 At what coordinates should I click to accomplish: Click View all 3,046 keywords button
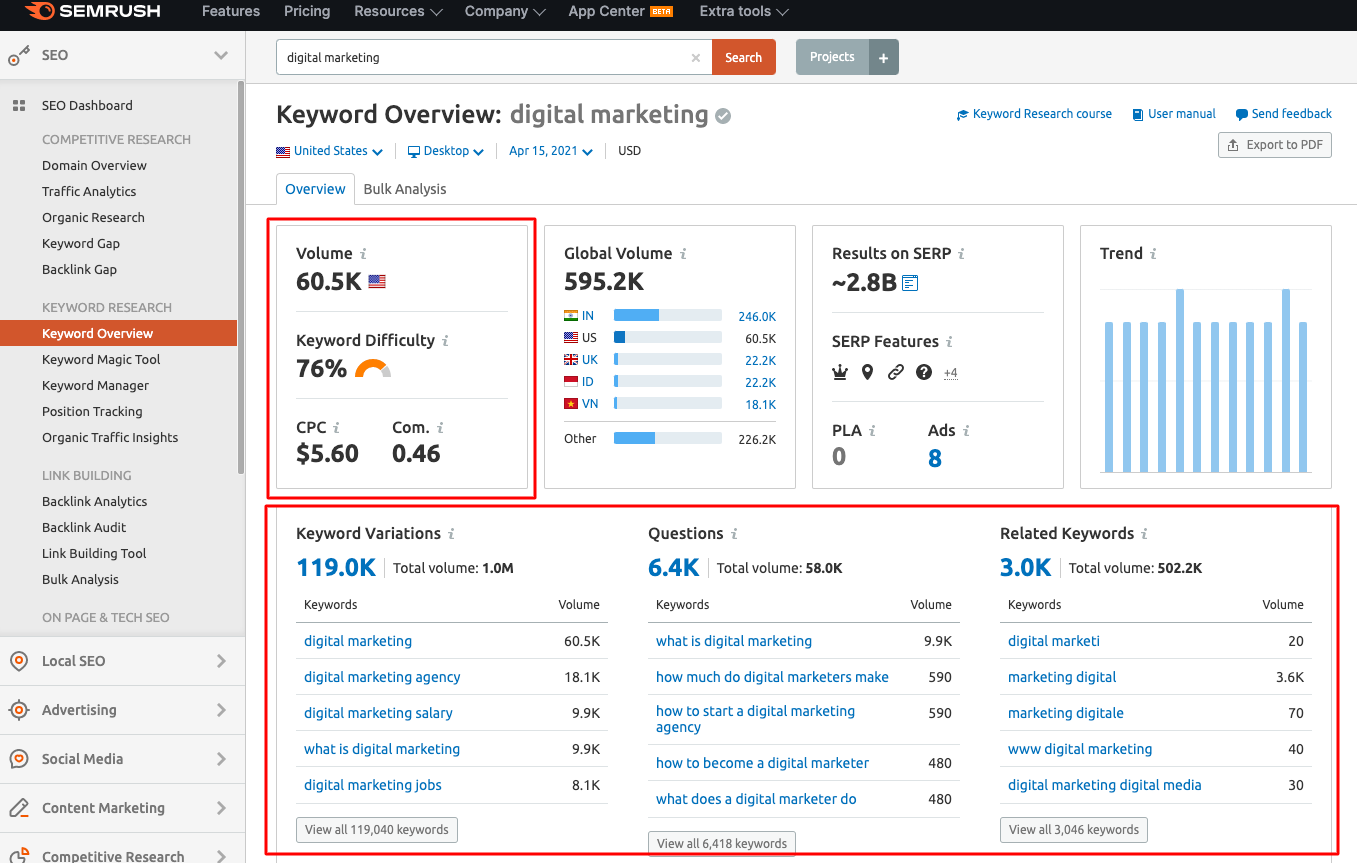click(1074, 830)
